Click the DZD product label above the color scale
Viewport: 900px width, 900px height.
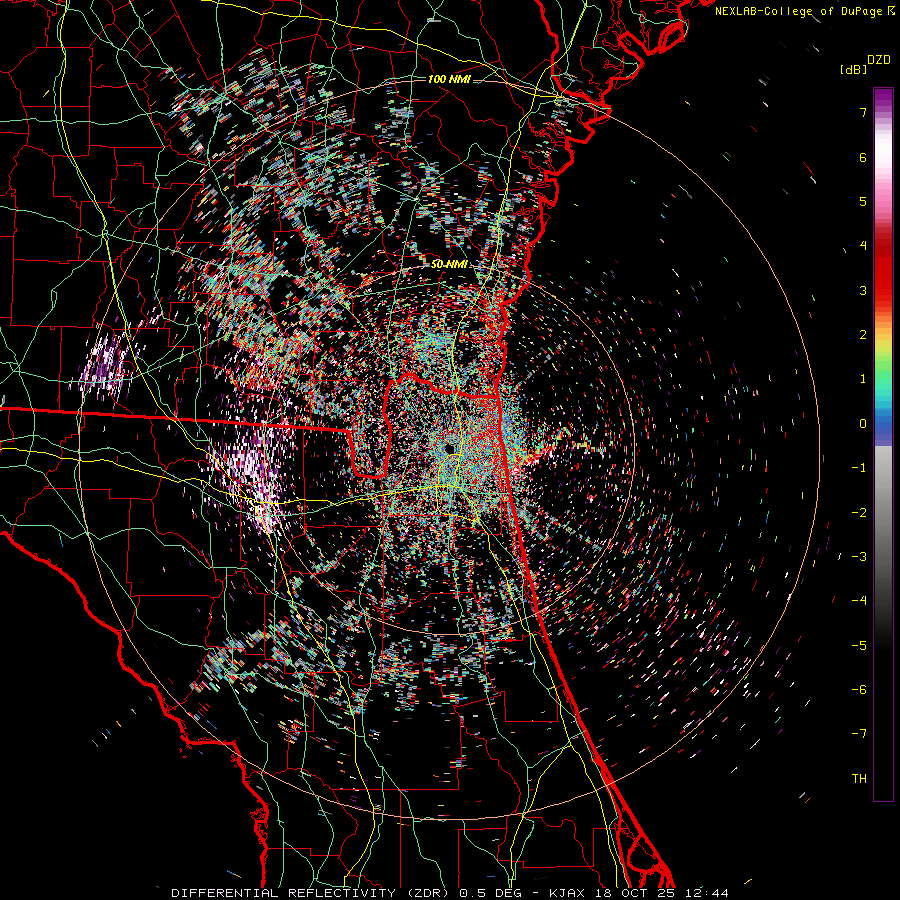pyautogui.click(x=879, y=60)
